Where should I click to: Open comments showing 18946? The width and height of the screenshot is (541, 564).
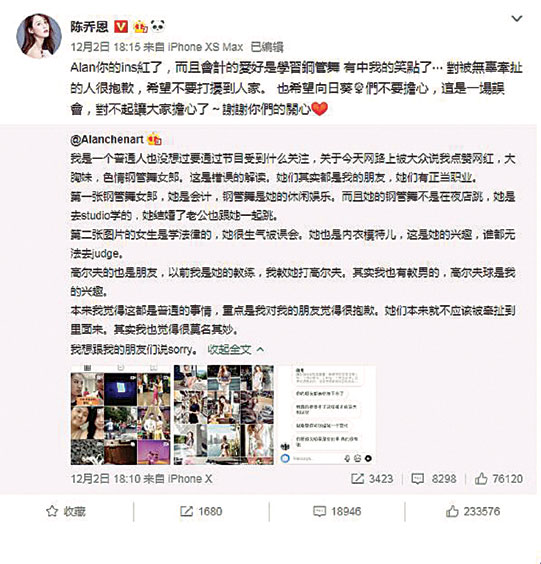coord(337,511)
